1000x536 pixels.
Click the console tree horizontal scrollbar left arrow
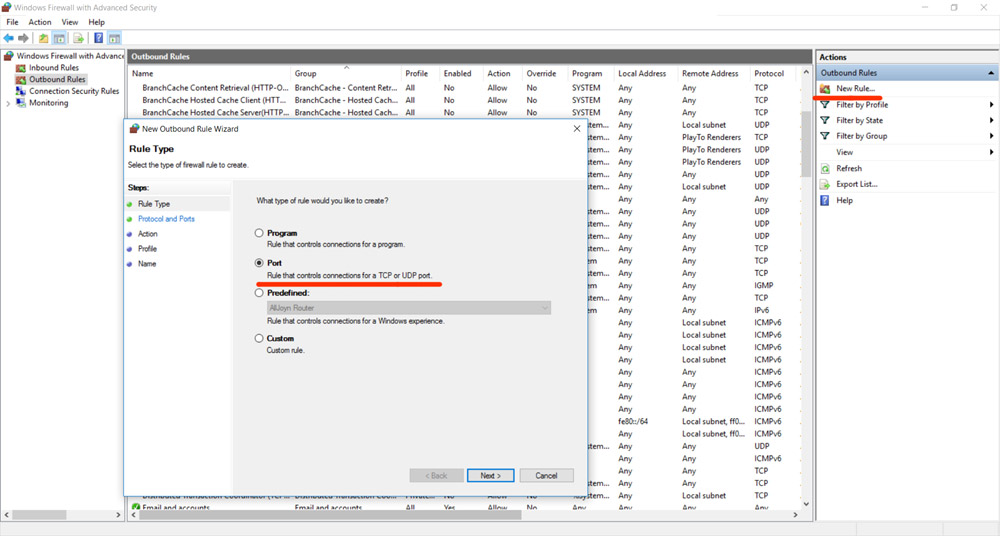click(6, 514)
